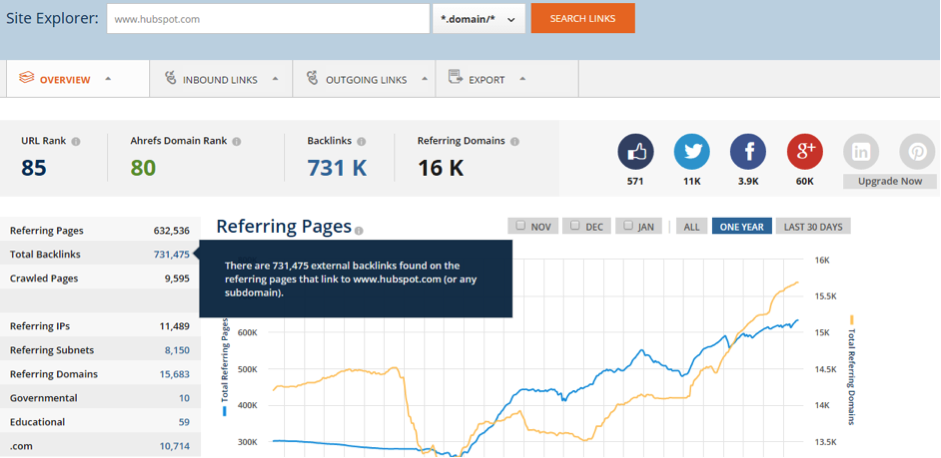This screenshot has height=458, width=941.
Task: Click the info icon next to Referring Pages heading
Action: pos(359,229)
